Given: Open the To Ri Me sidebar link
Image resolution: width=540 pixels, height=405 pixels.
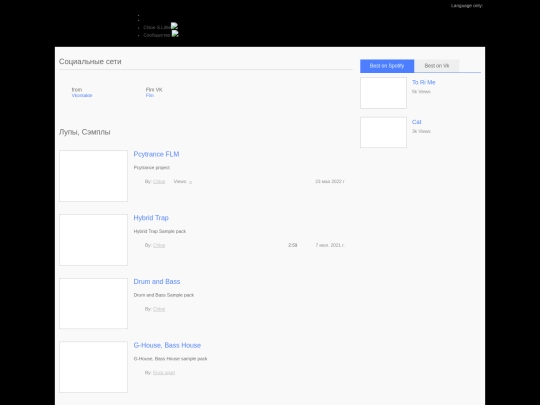Looking at the screenshot, I should point(424,82).
